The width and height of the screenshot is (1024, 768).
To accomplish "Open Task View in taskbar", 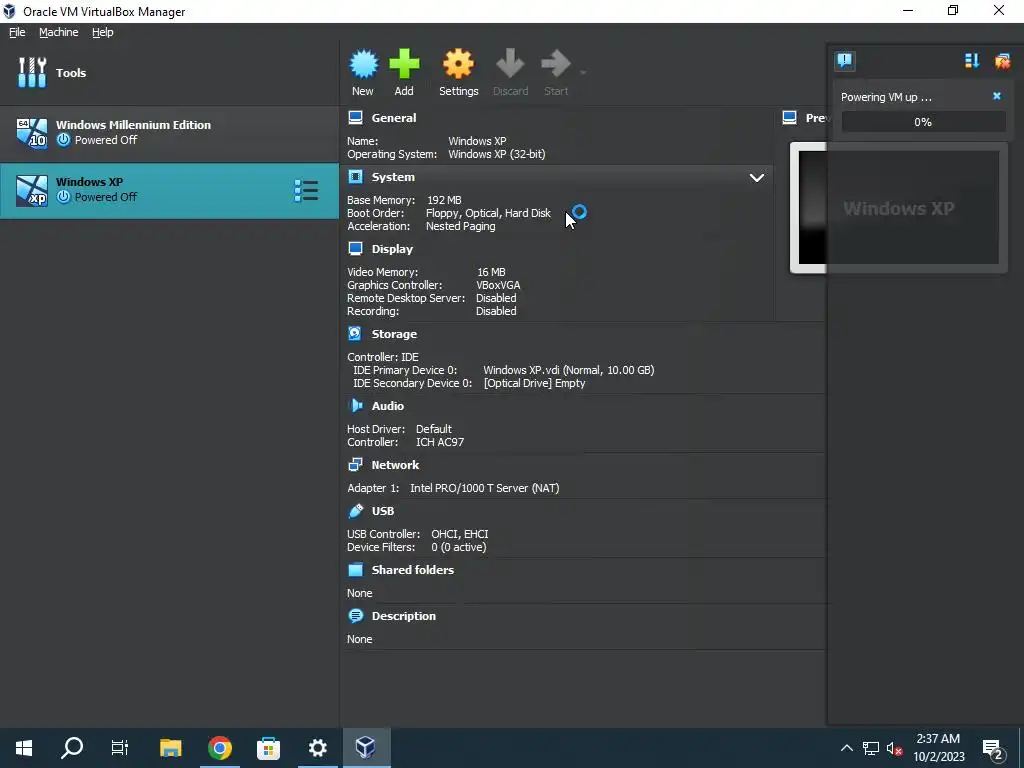I will tap(120, 748).
